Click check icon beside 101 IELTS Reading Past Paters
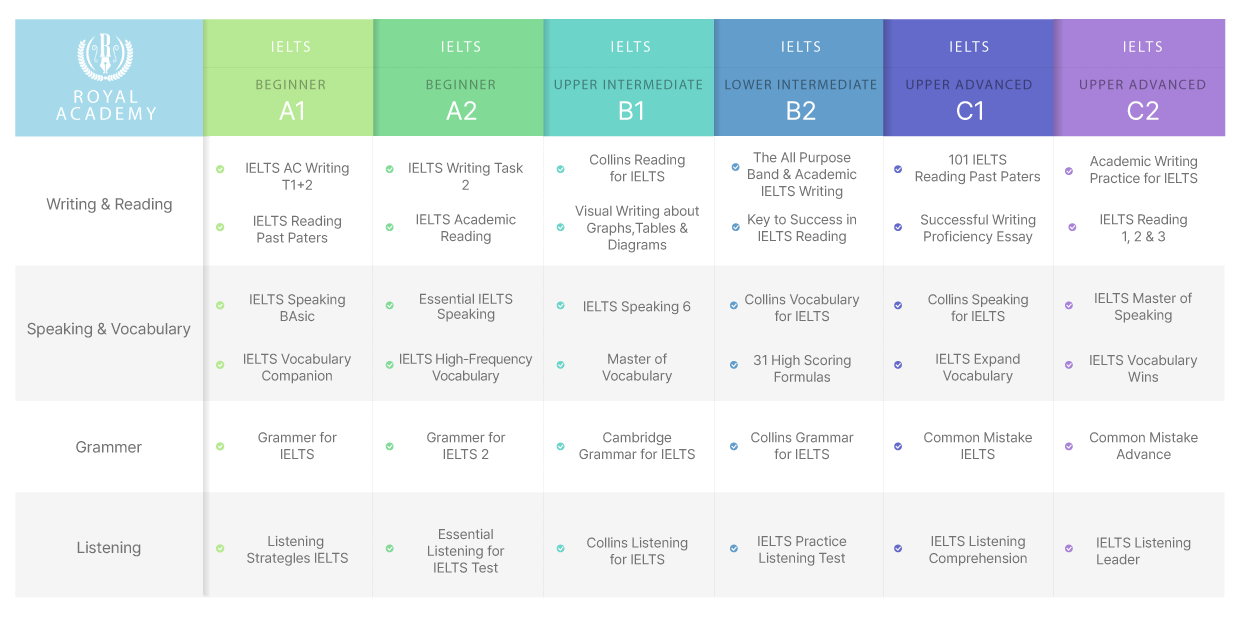Image resolution: width=1242 pixels, height=636 pixels. click(x=898, y=169)
